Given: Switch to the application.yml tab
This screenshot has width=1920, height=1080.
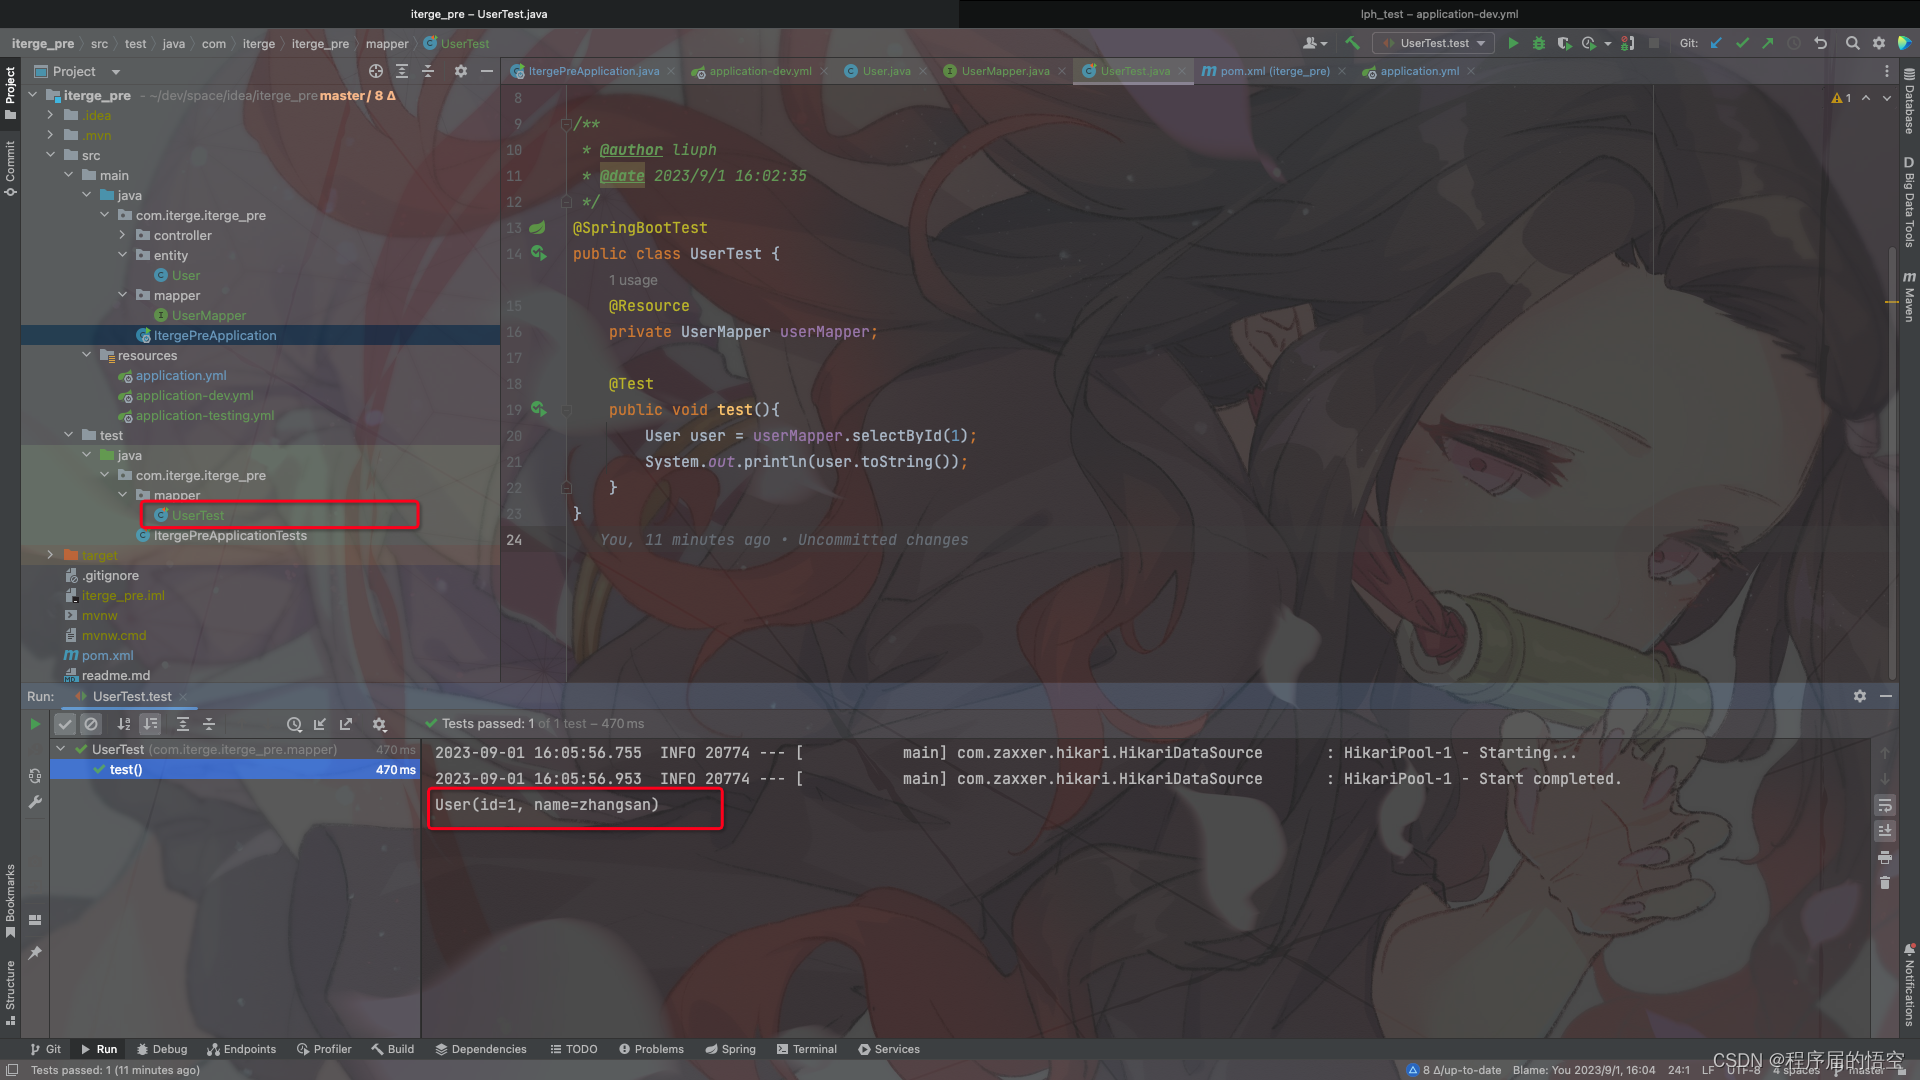Looking at the screenshot, I should (1419, 71).
